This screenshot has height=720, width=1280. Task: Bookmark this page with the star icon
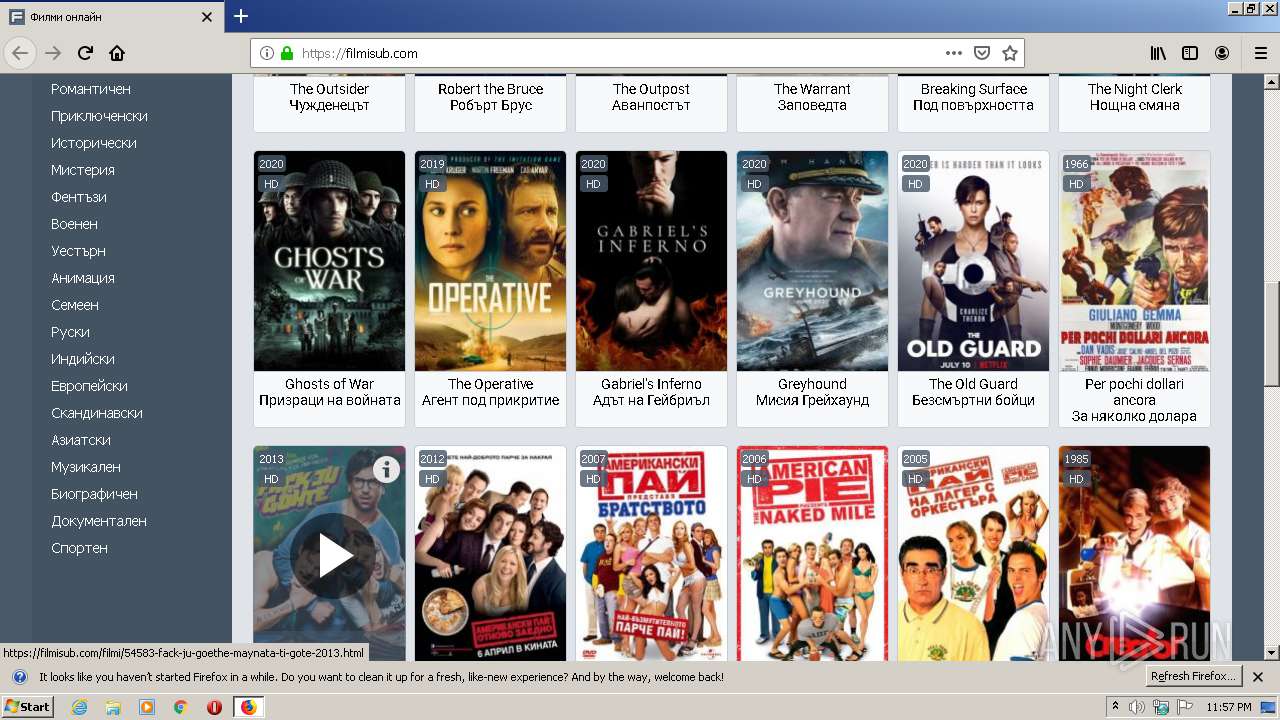click(x=1010, y=53)
